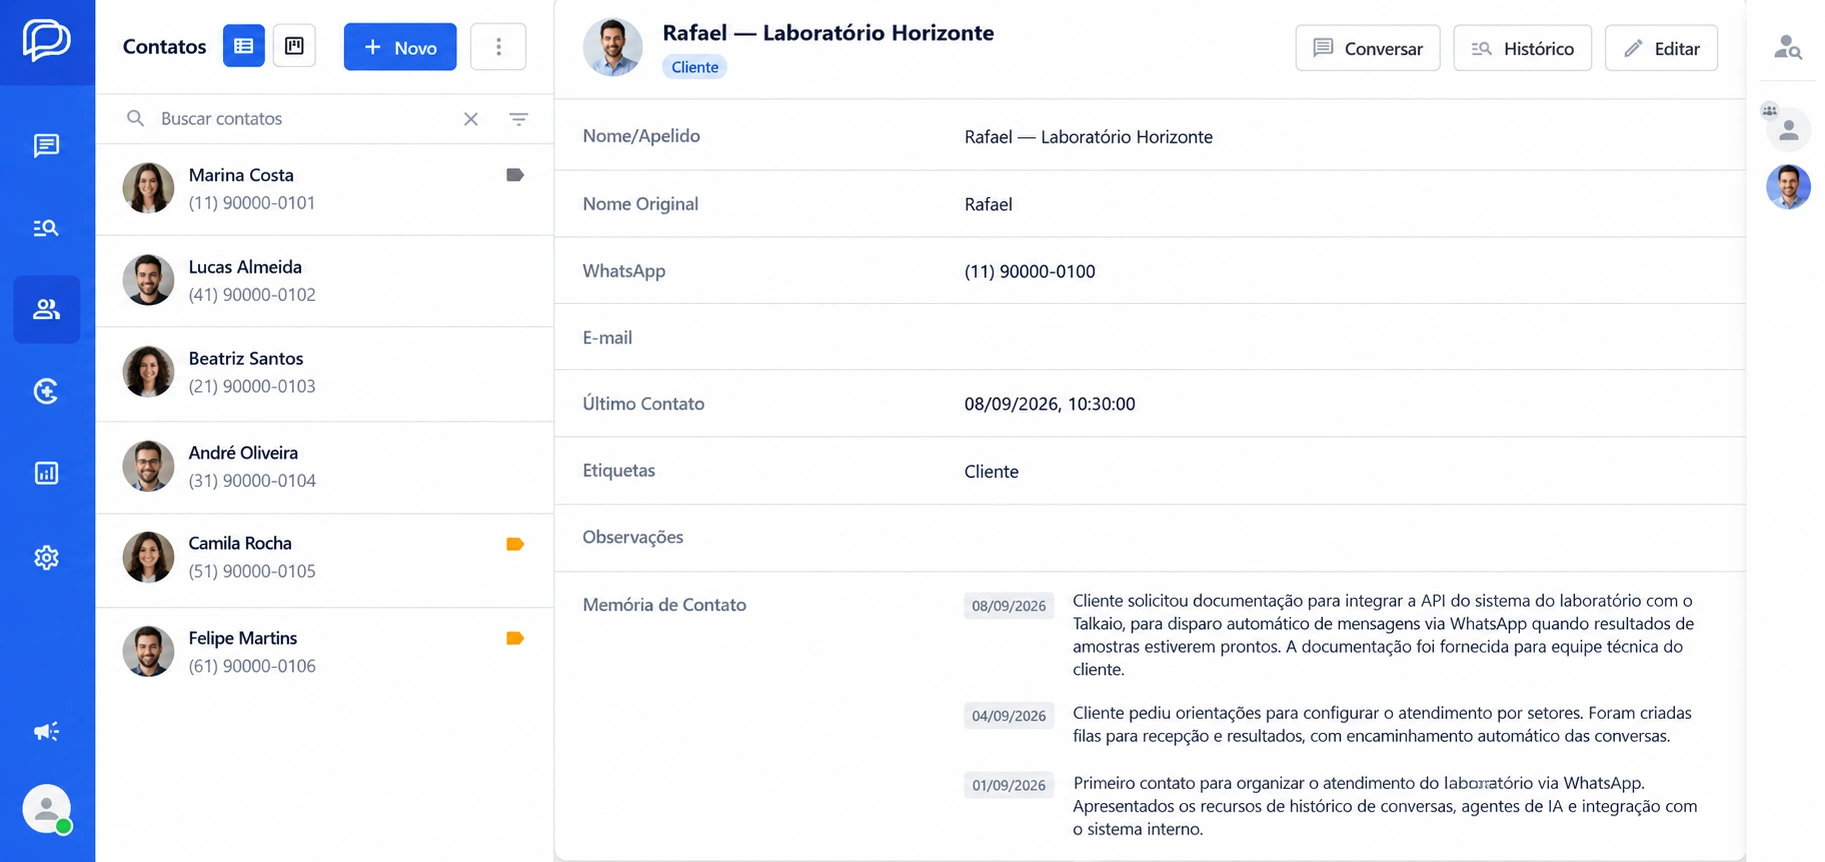The image size is (1825, 862).
Task: Open the contact filter icon
Action: 518,119
